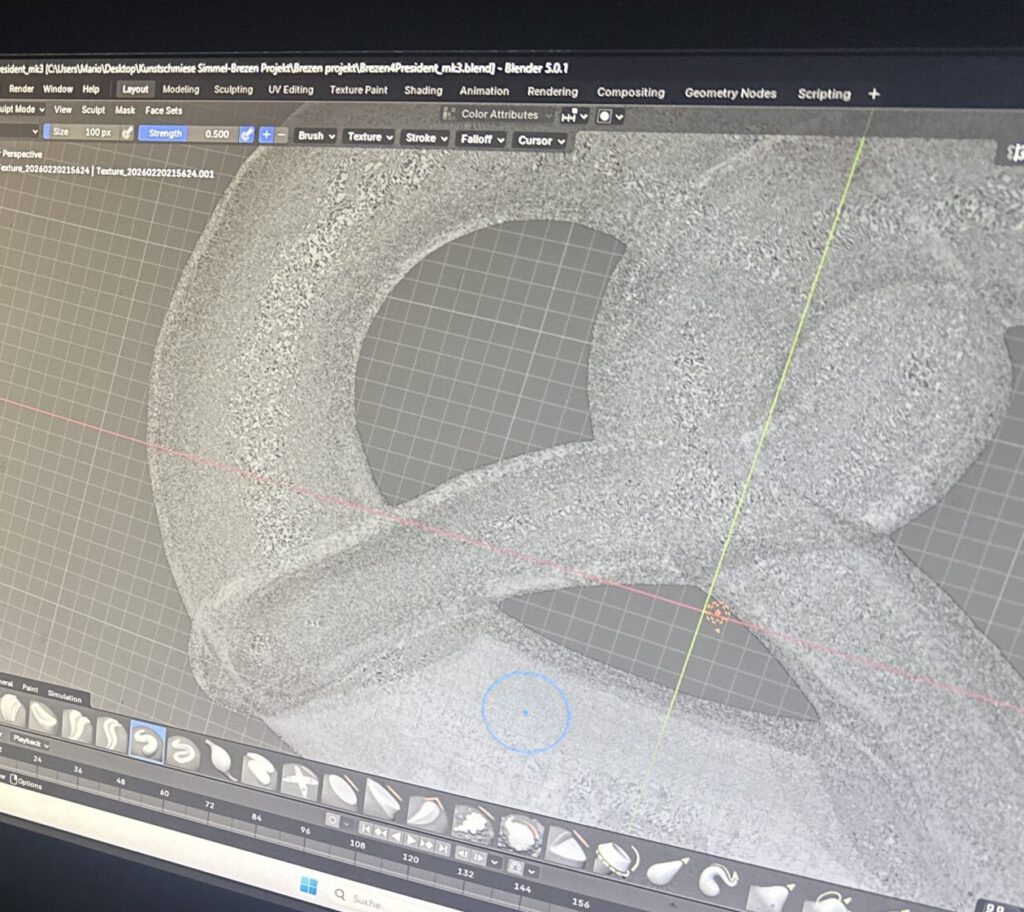
Task: Choose the cylinder brush with dashed ring
Action: 615,860
